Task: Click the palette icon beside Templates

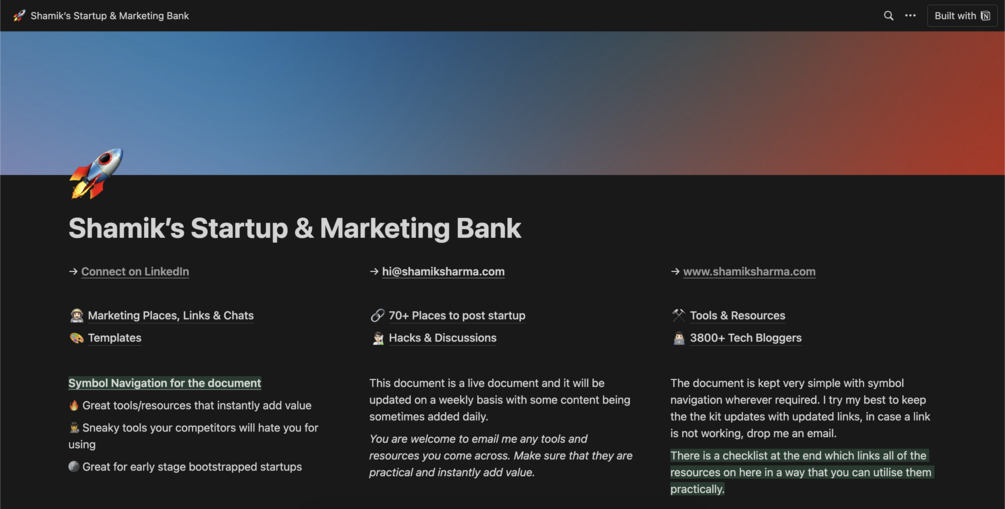Action: [x=76, y=338]
